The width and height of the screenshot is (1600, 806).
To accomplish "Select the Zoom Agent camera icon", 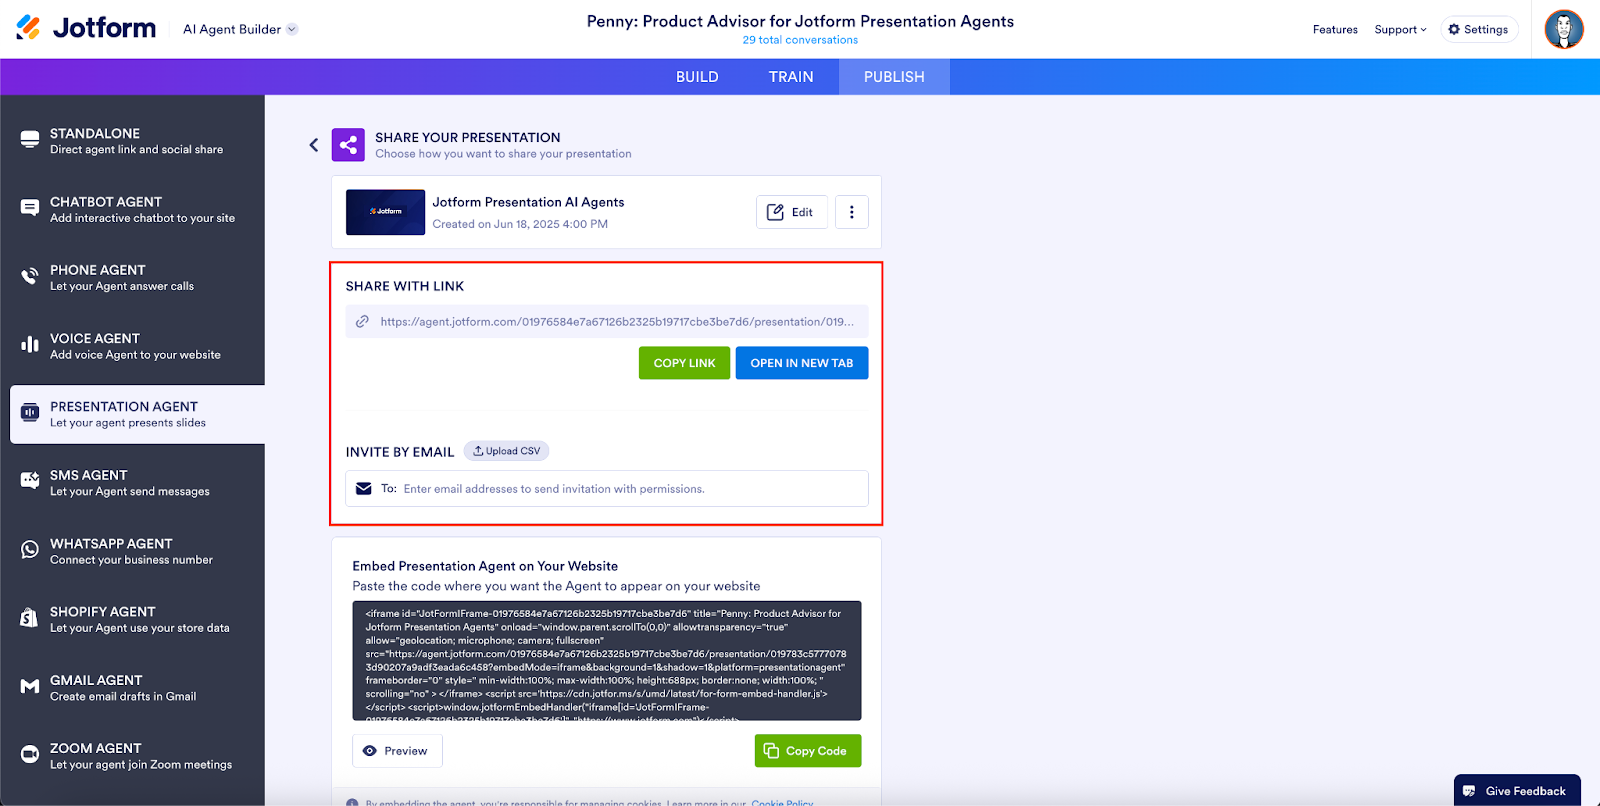I will click(30, 754).
